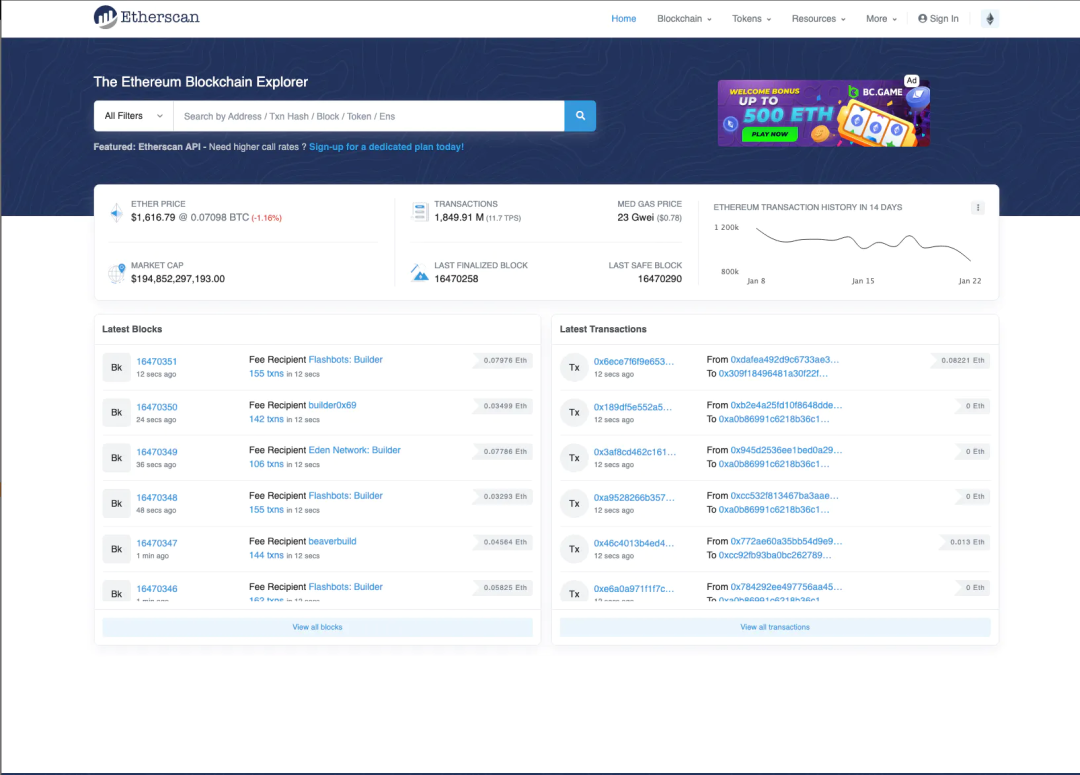
Task: Click the Tx icon for transaction 0x6ece7f6f9e653
Action: coord(574,367)
